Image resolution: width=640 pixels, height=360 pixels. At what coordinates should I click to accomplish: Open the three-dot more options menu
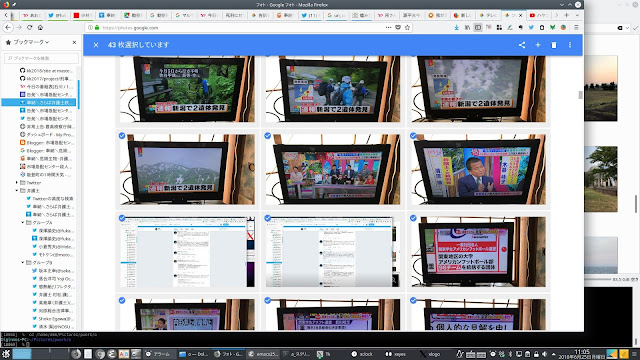coord(570,45)
